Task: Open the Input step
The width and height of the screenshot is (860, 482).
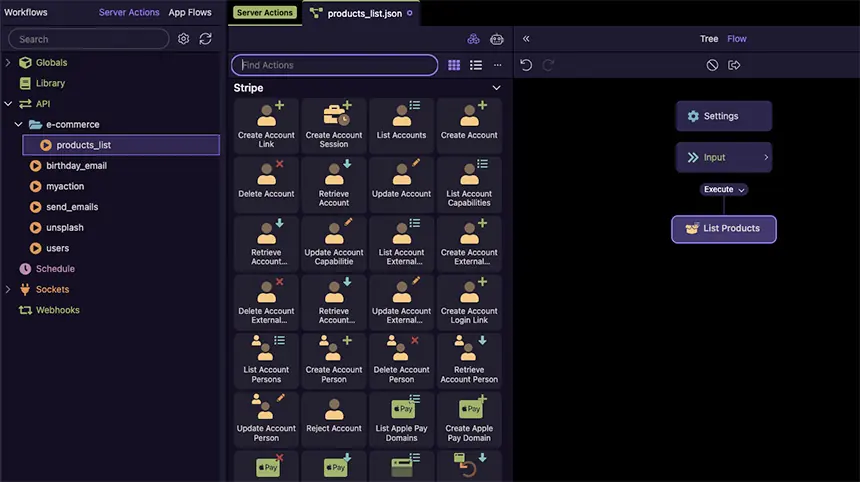Action: [723, 157]
